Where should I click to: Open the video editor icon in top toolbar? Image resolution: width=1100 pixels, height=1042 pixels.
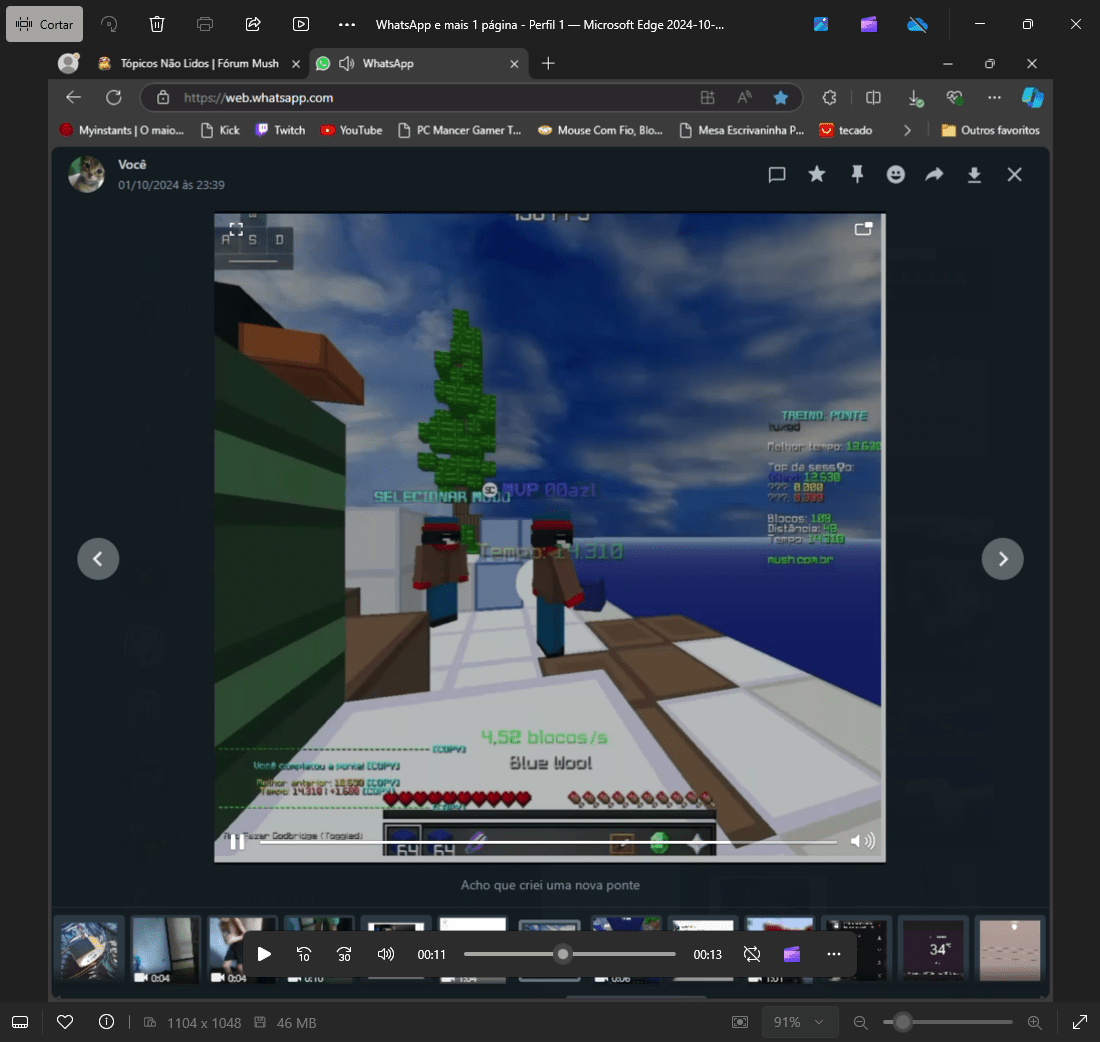tap(301, 25)
